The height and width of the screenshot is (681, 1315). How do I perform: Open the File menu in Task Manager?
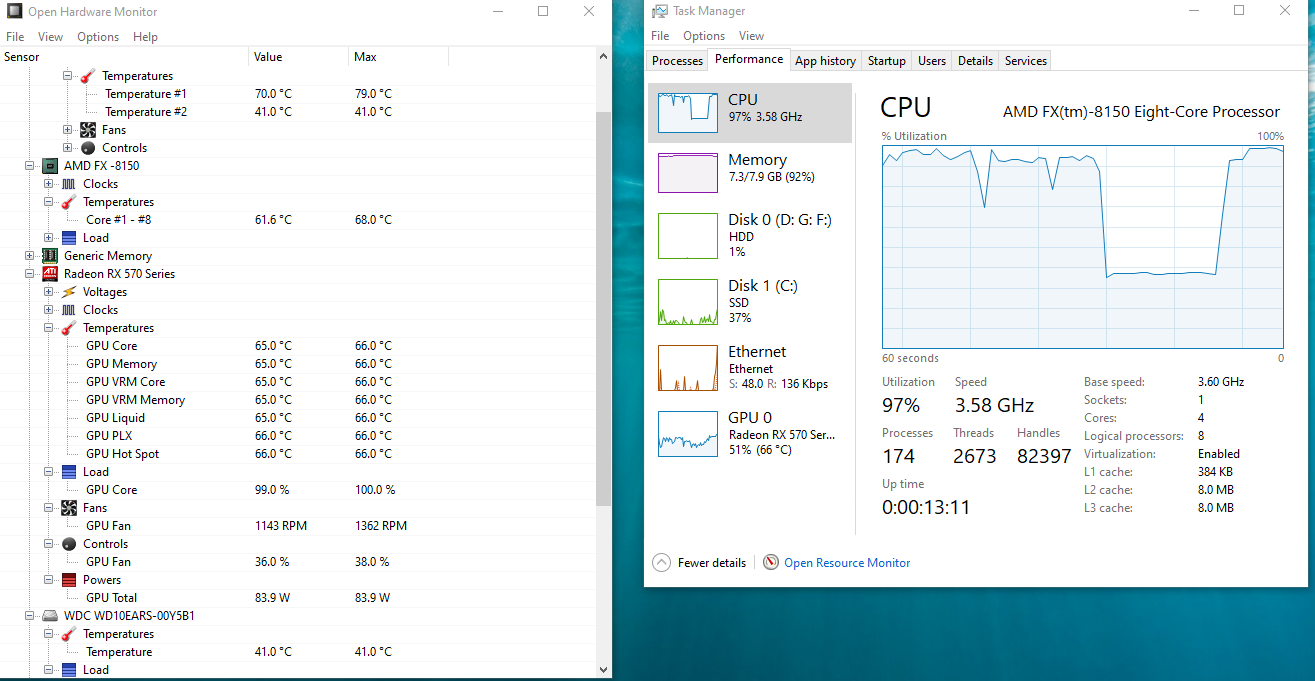click(660, 36)
